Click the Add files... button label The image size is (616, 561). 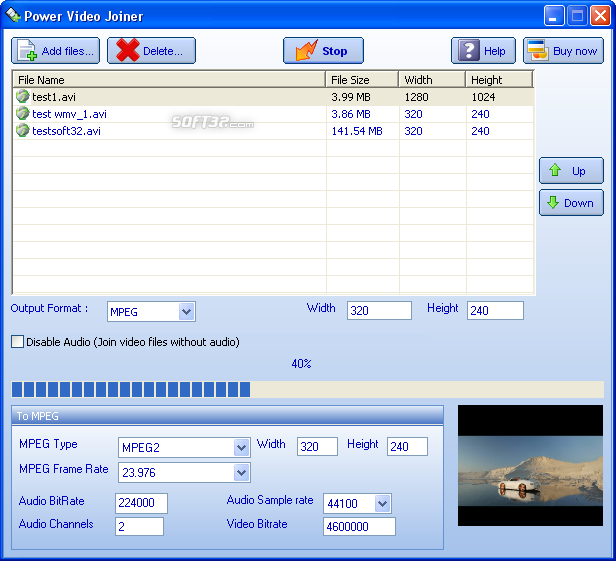tap(68, 51)
